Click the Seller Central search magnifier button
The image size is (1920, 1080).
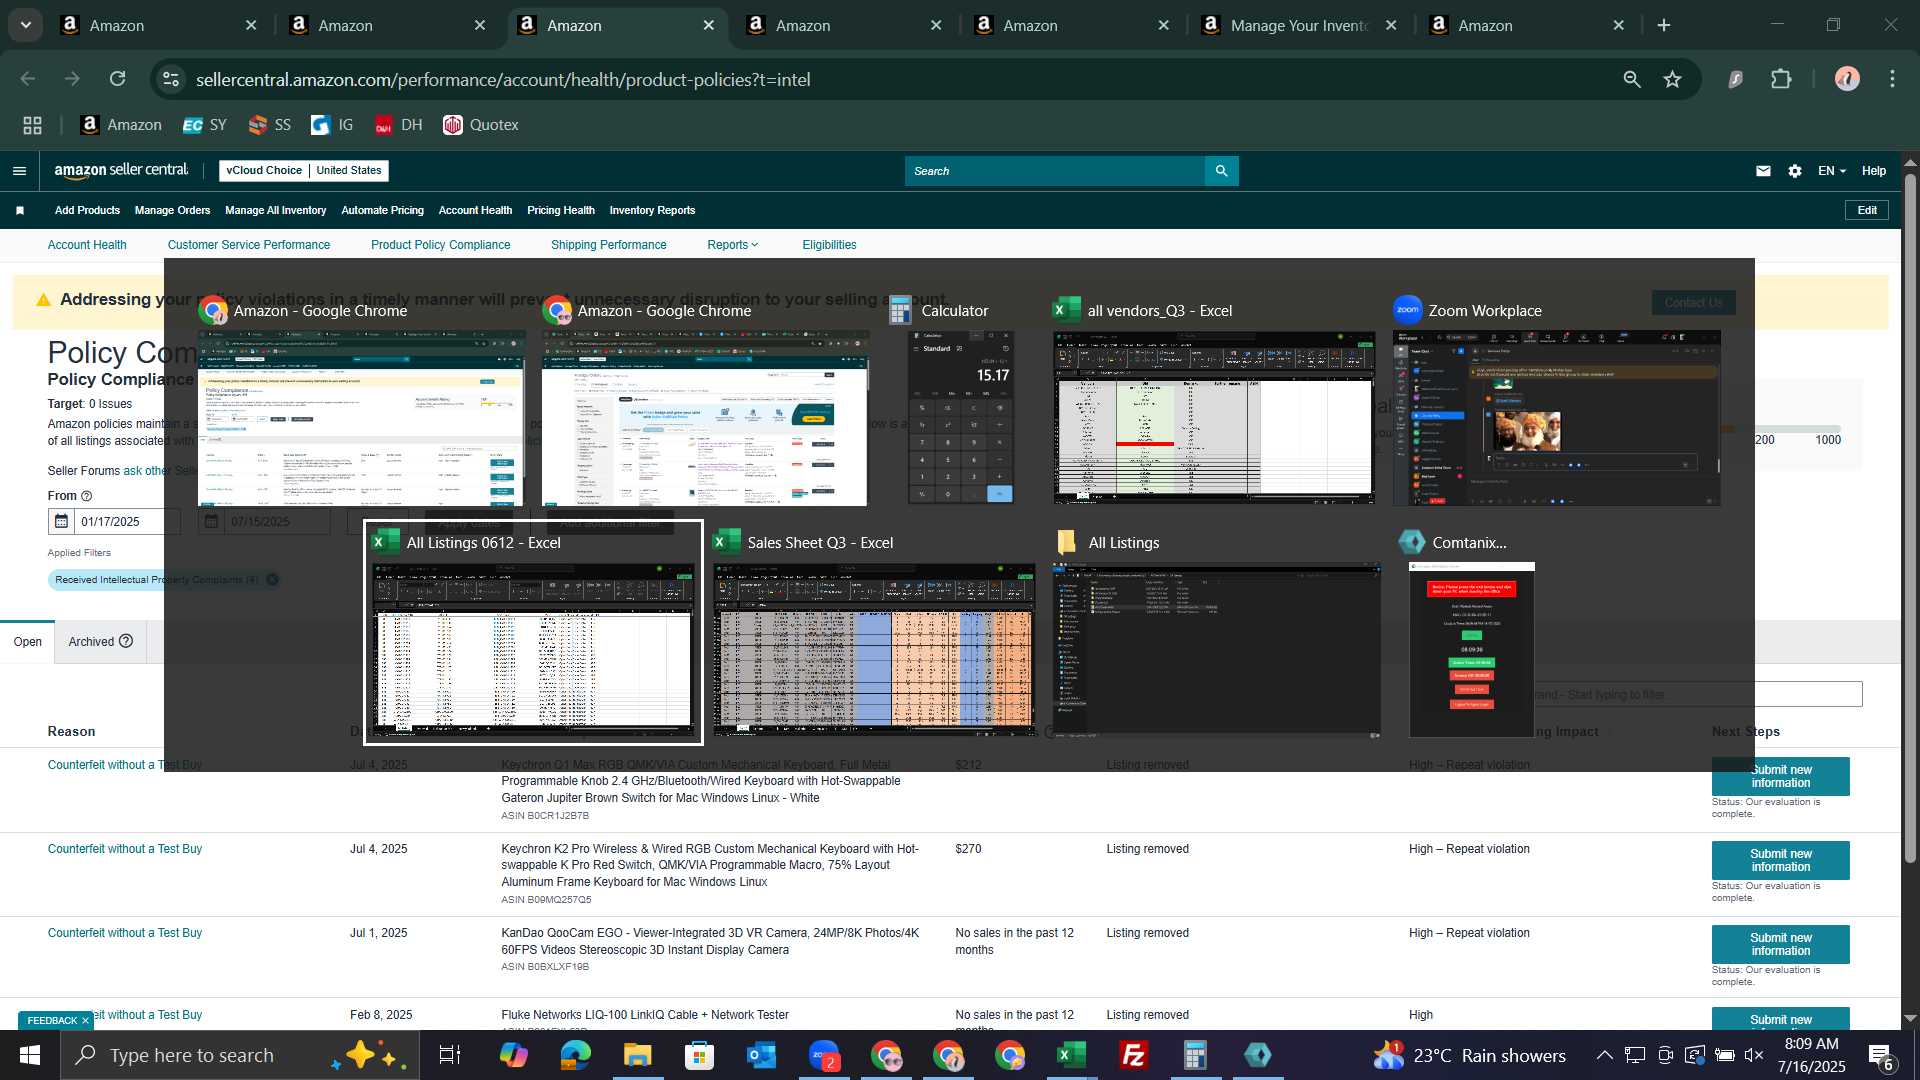(x=1221, y=171)
